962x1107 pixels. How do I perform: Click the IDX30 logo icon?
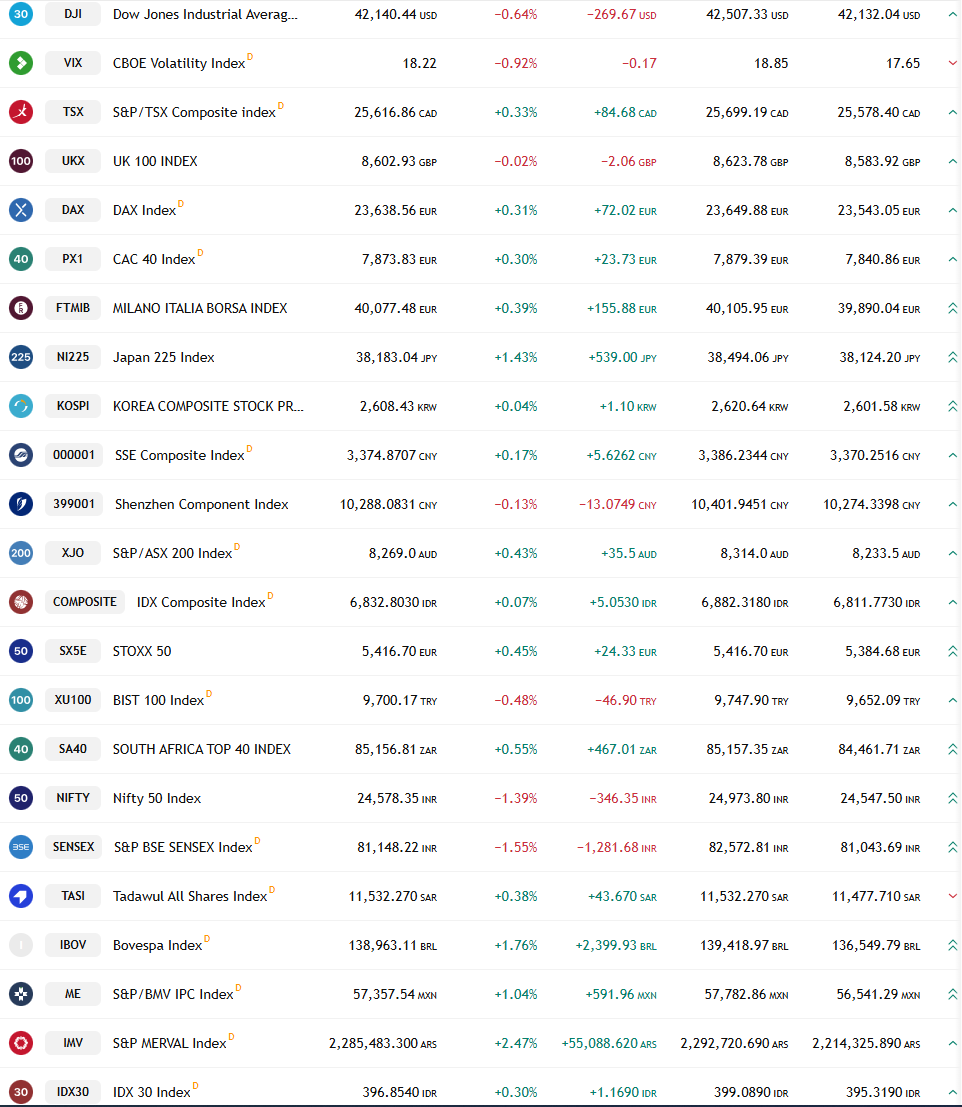[21, 1092]
